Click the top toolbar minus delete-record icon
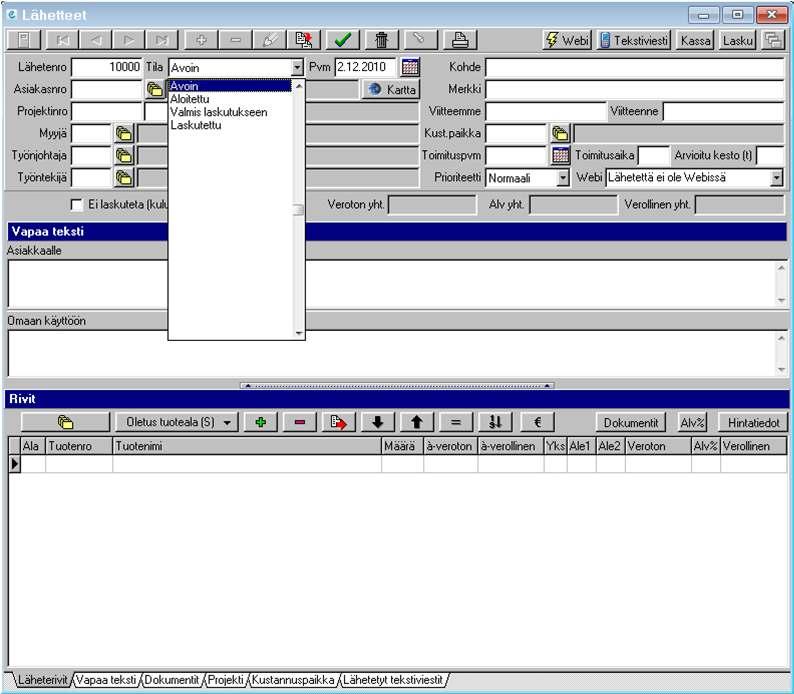This screenshot has width=794, height=694. 235,39
